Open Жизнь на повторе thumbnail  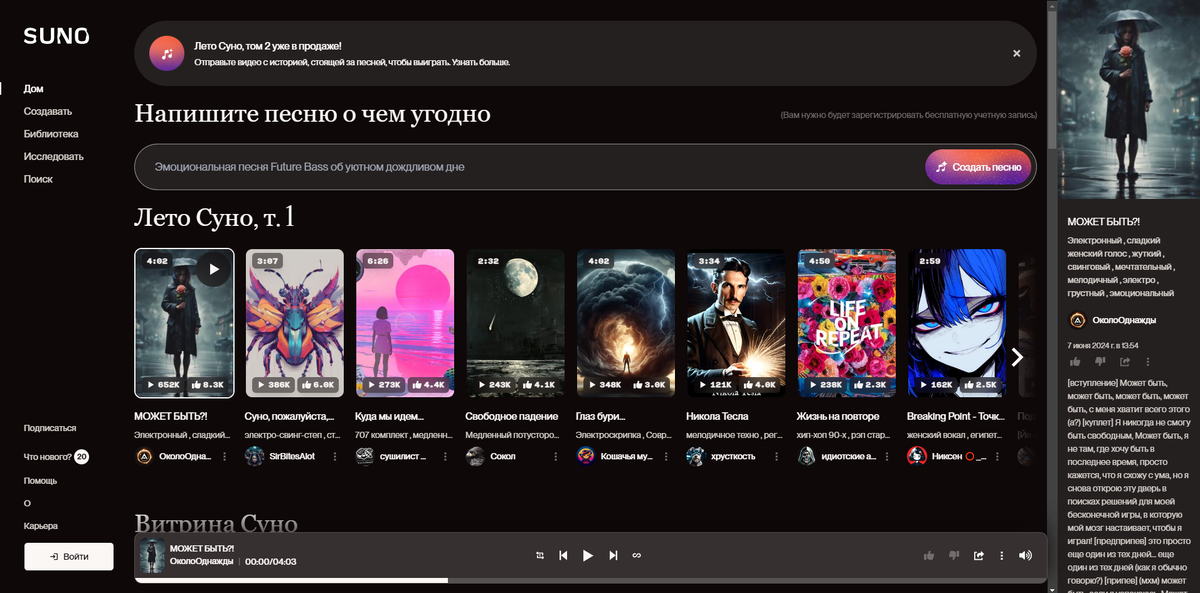[847, 323]
